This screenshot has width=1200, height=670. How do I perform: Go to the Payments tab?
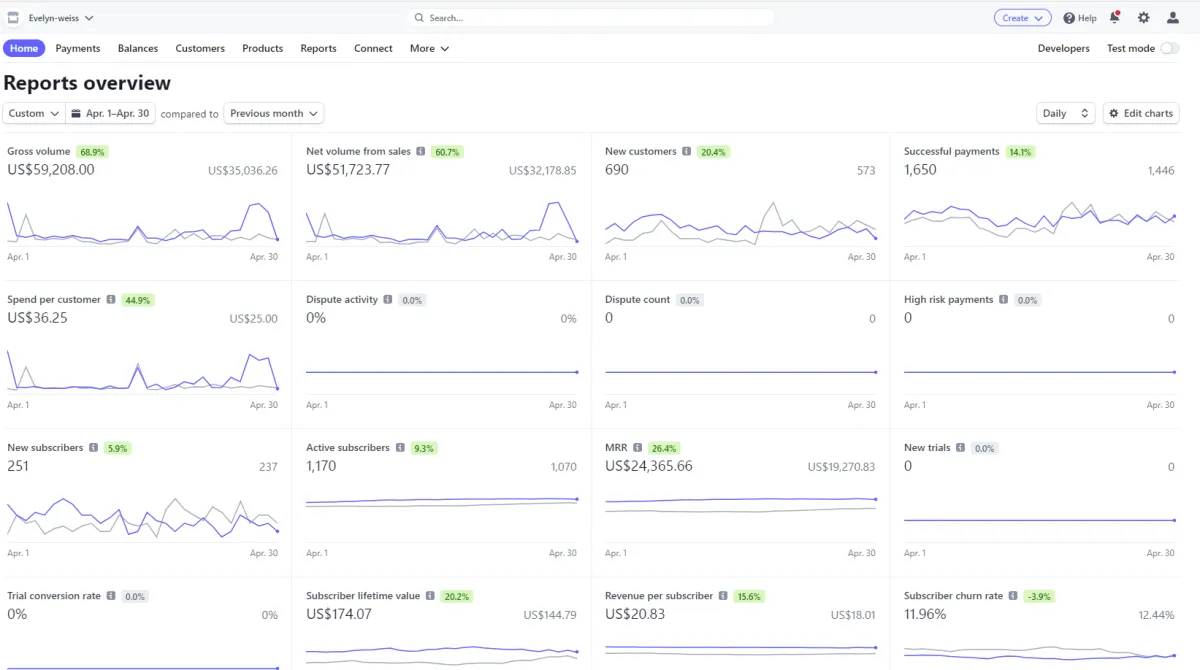(78, 48)
